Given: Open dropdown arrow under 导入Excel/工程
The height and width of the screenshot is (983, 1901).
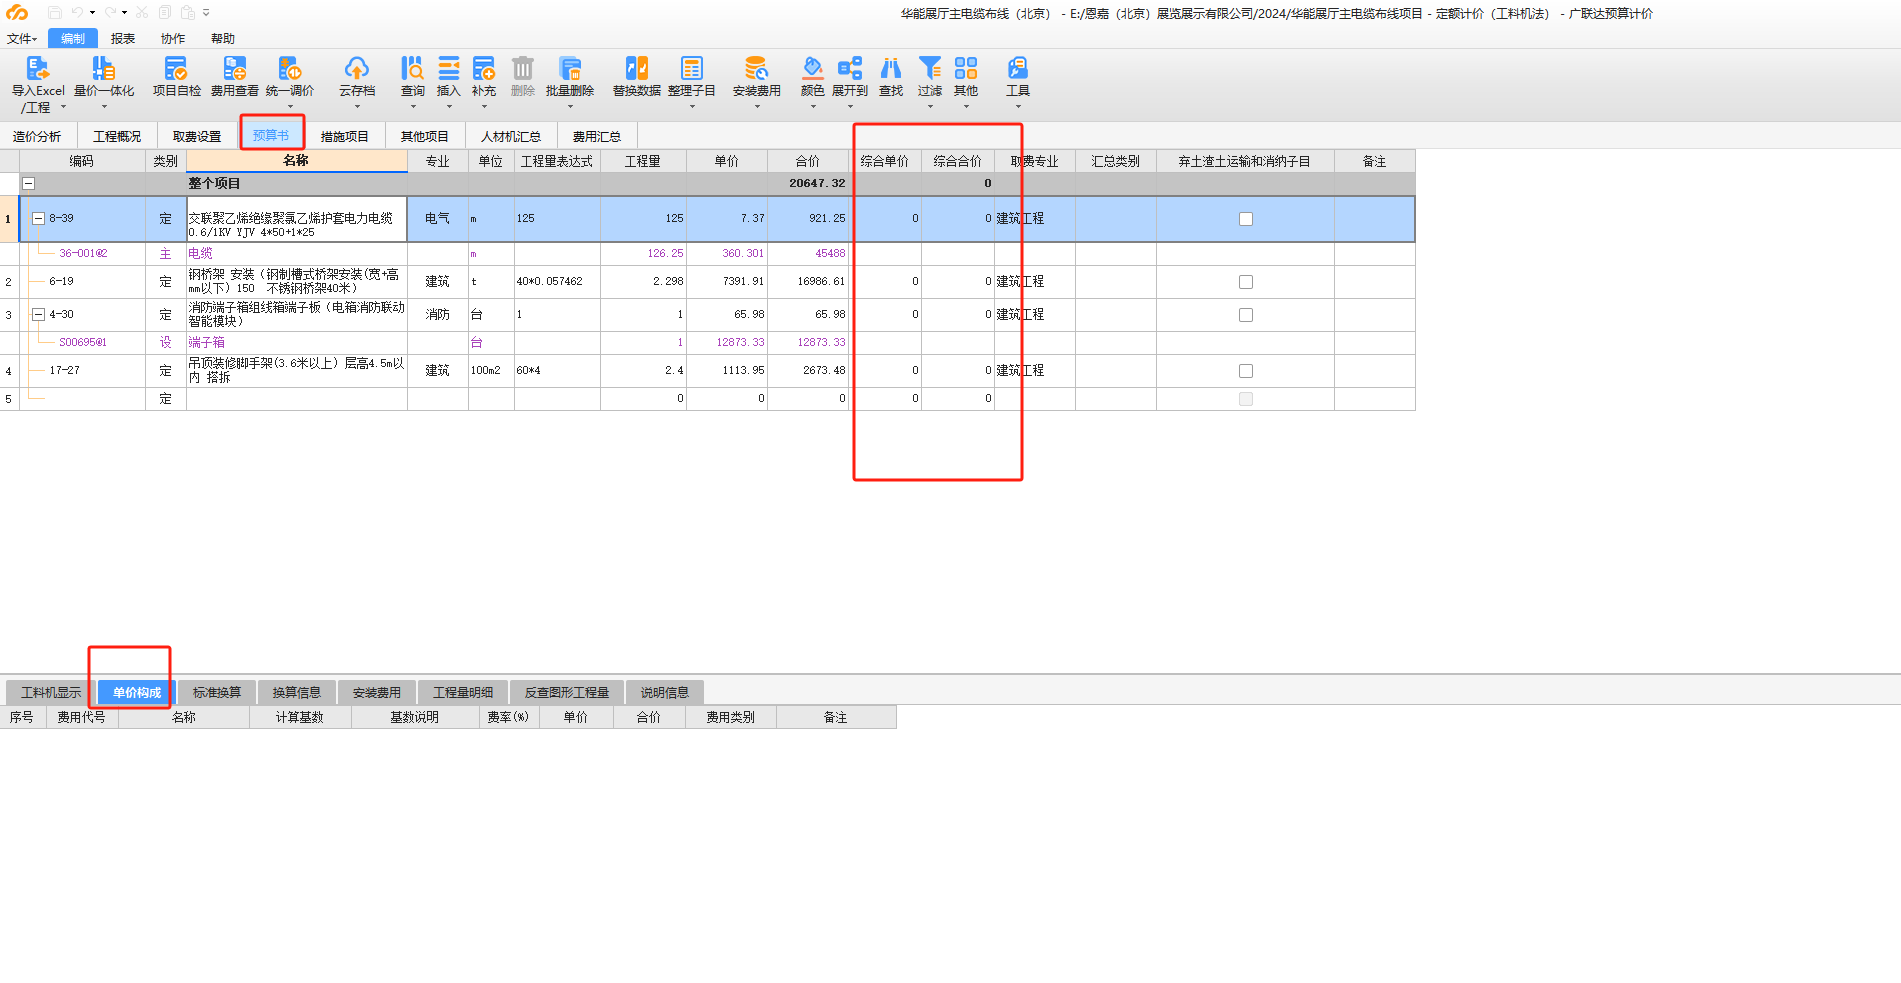Looking at the screenshot, I should pyautogui.click(x=64, y=107).
